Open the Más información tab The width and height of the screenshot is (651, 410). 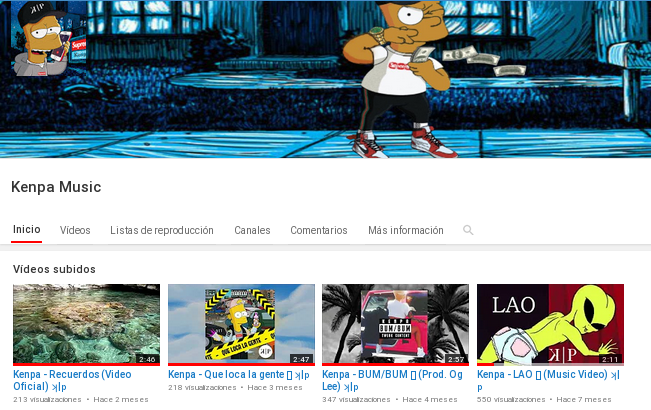click(x=406, y=230)
